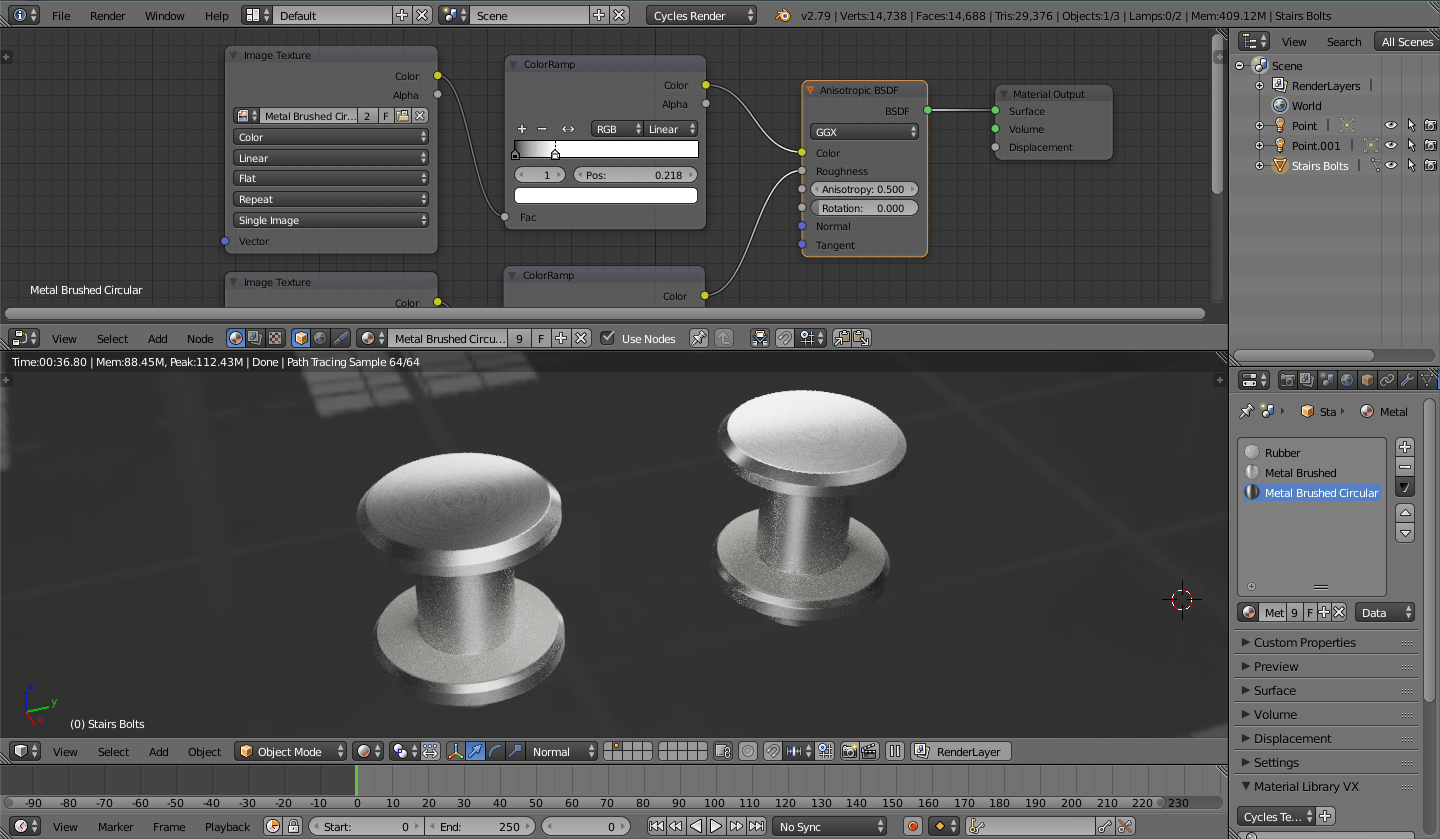The image size is (1440, 839).
Task: Hide the Stairs Bolts object using its eye toggle
Action: 1390,165
